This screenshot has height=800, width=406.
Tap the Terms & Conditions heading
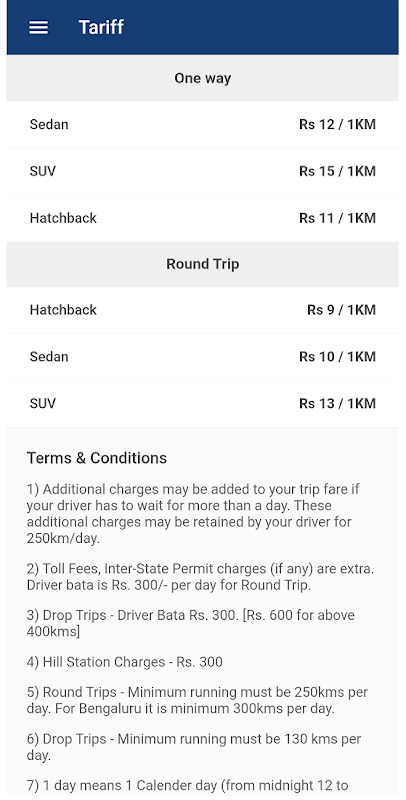[97, 458]
